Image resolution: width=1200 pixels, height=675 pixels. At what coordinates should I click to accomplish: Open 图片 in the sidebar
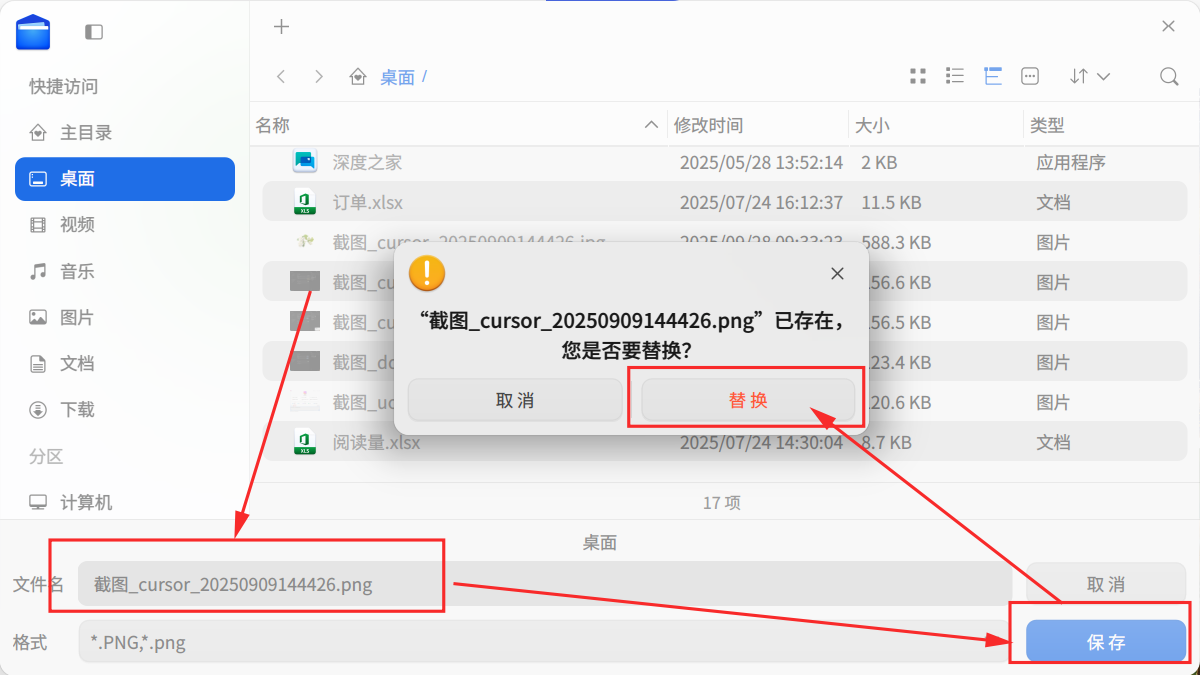[x=125, y=317]
